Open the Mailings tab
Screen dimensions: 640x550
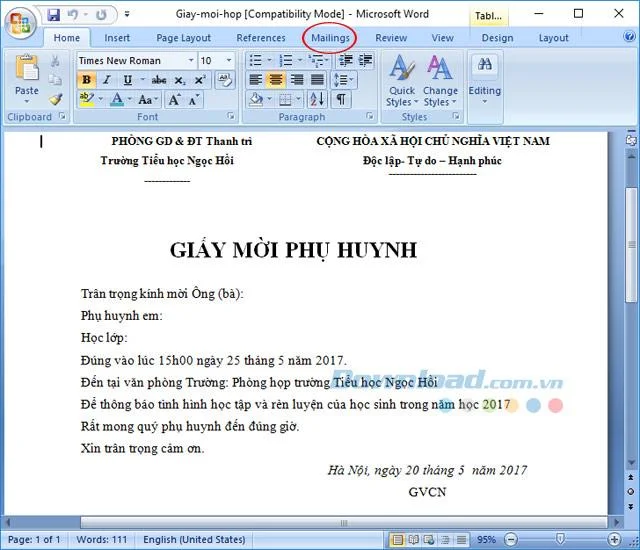click(x=330, y=38)
